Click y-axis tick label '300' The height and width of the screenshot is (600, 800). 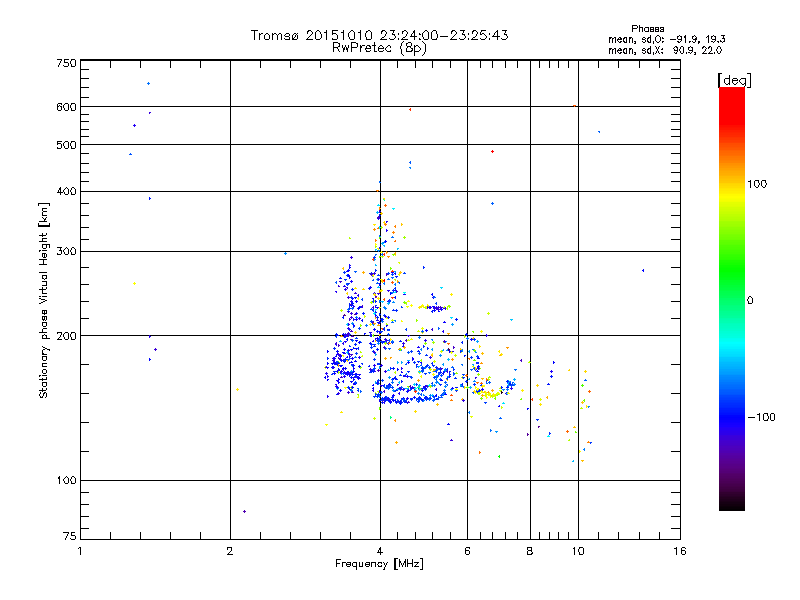coord(66,252)
